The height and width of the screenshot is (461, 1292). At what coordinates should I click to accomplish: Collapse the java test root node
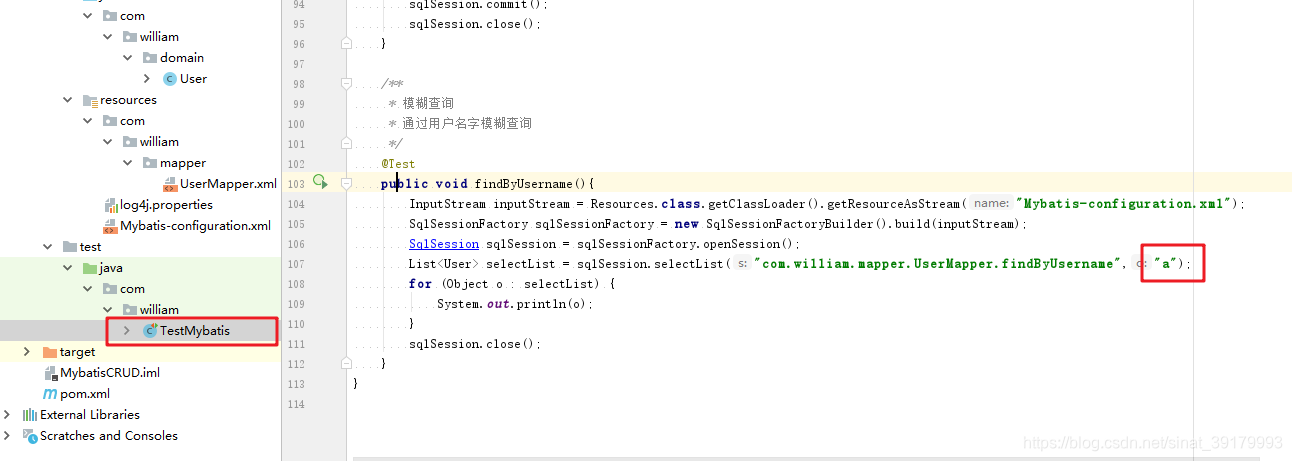68,268
